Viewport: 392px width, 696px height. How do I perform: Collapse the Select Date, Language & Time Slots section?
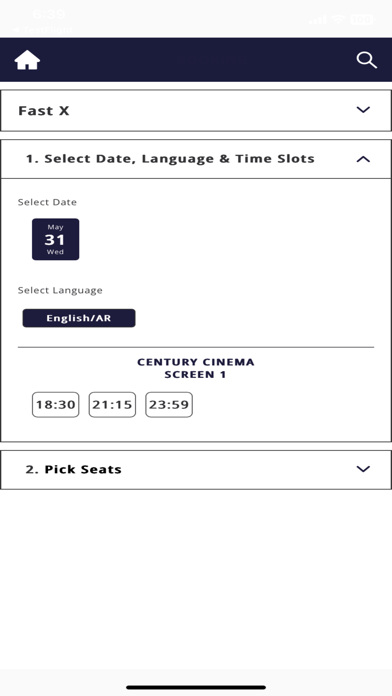[363, 159]
